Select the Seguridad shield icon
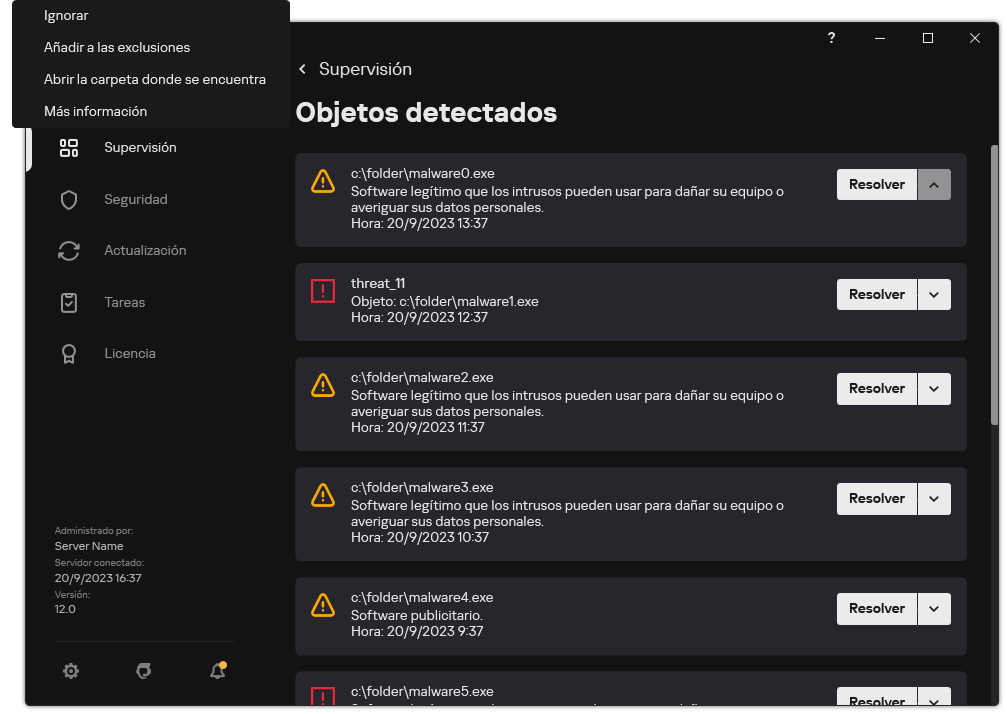1007x714 pixels. (68, 199)
